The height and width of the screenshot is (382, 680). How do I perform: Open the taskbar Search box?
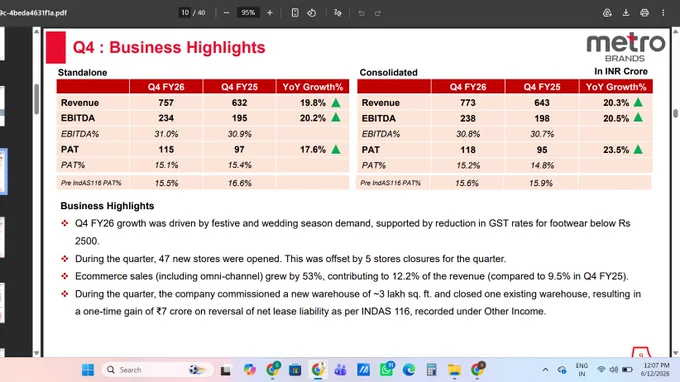click(158, 370)
